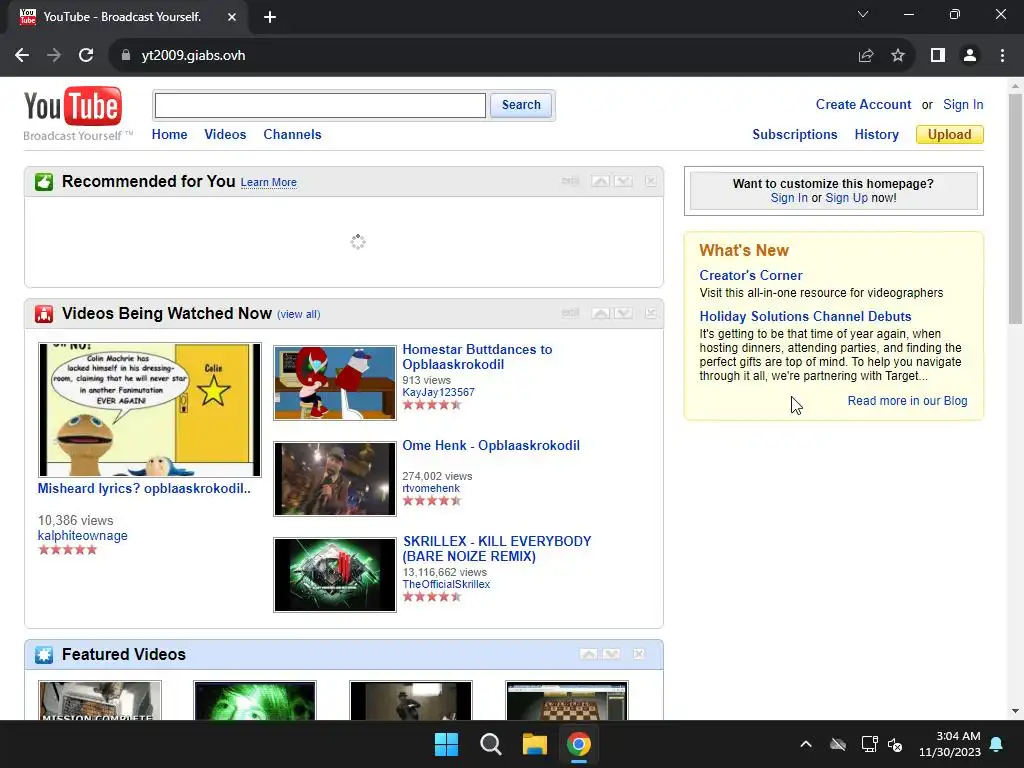Open a new browser tab
This screenshot has width=1024, height=768.
coord(270,17)
